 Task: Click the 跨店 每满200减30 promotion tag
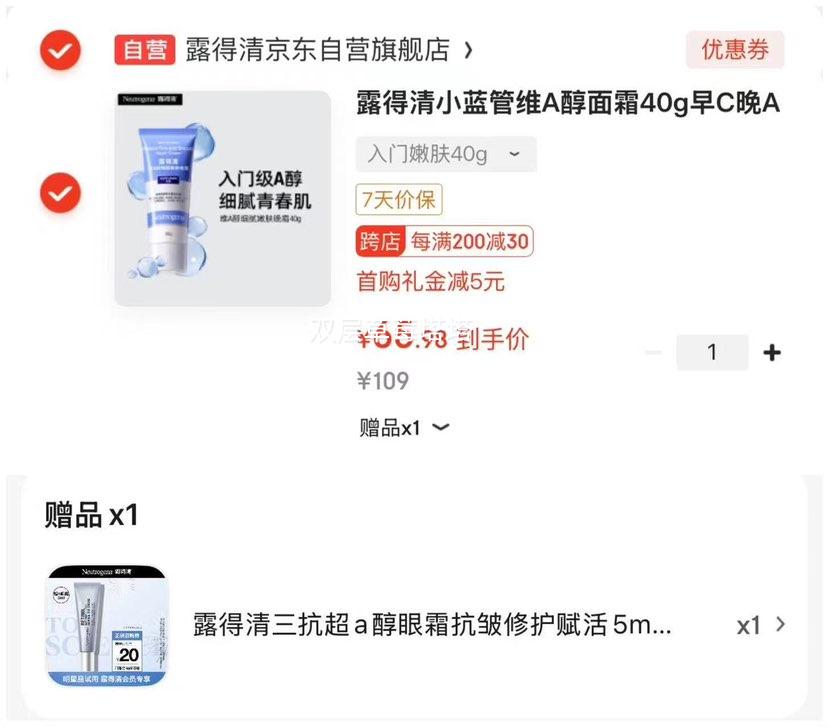(x=444, y=242)
